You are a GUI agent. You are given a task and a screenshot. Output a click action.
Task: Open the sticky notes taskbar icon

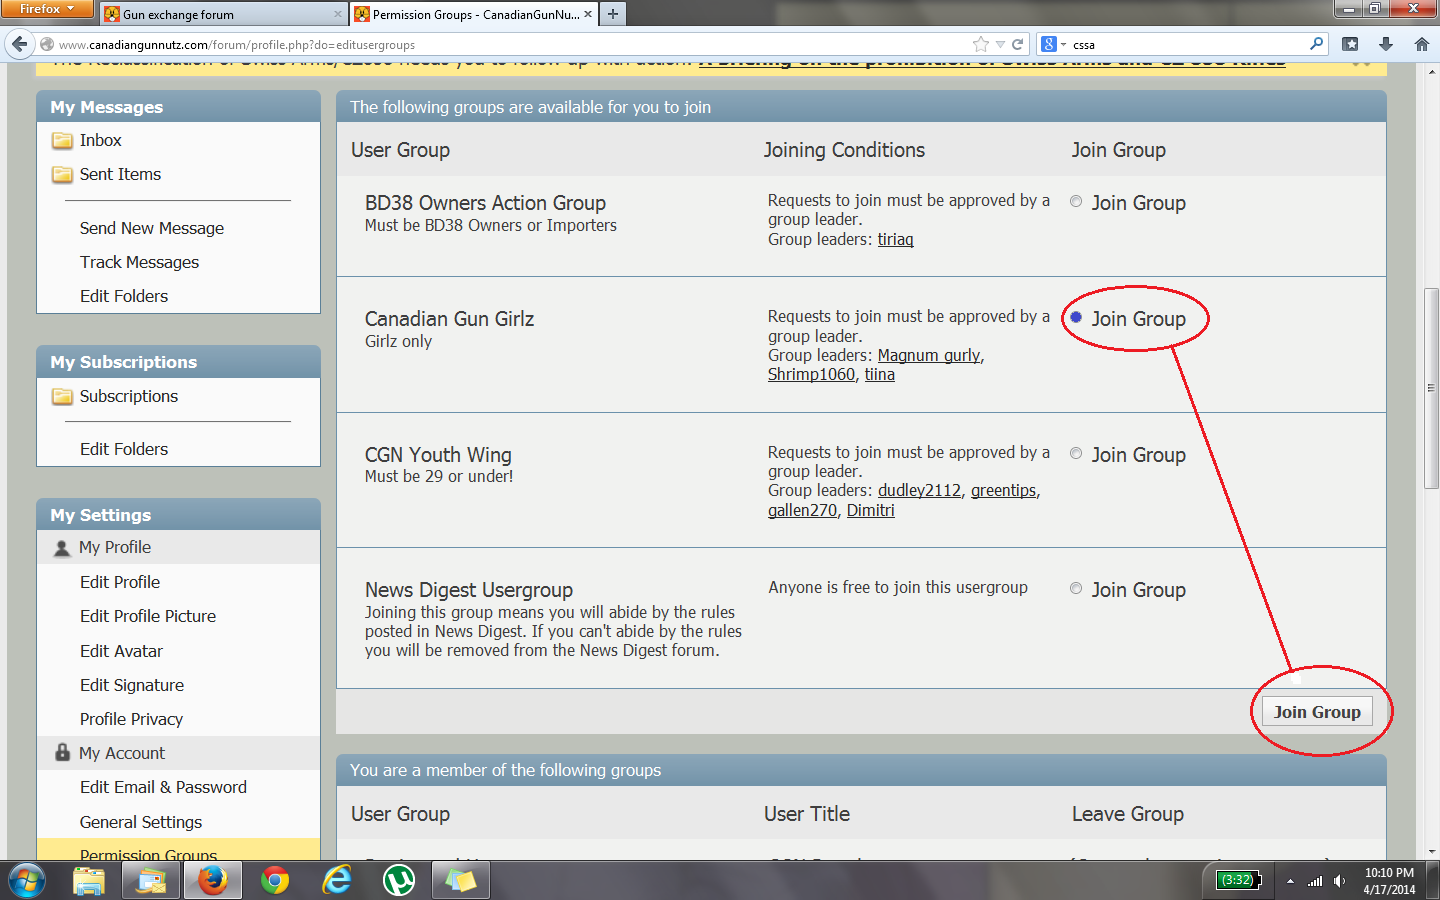pos(460,881)
